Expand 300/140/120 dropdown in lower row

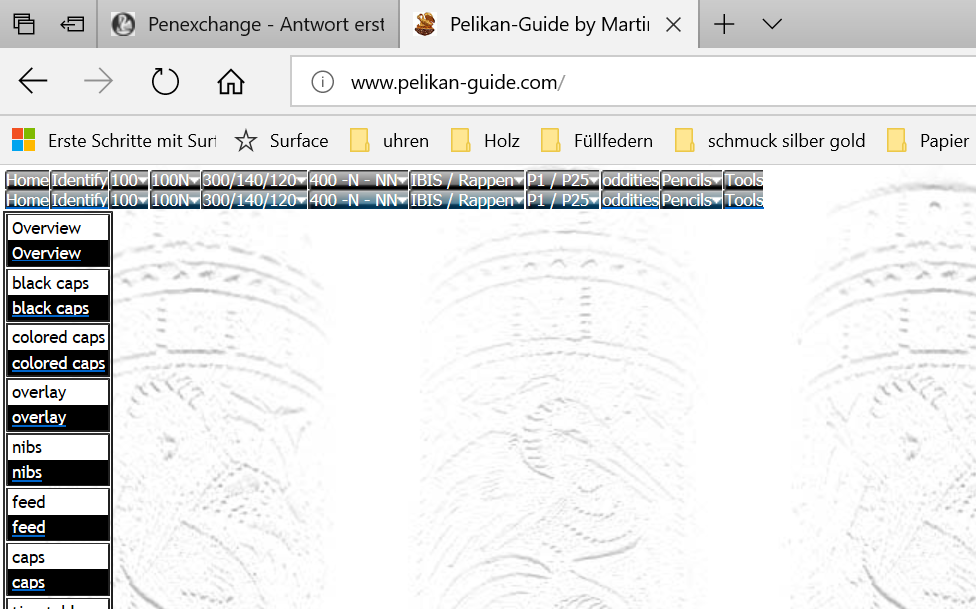tap(254, 200)
